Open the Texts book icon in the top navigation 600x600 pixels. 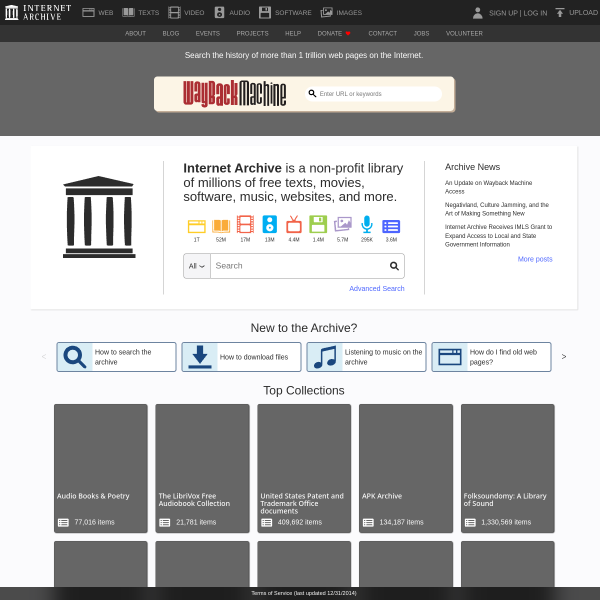point(128,13)
